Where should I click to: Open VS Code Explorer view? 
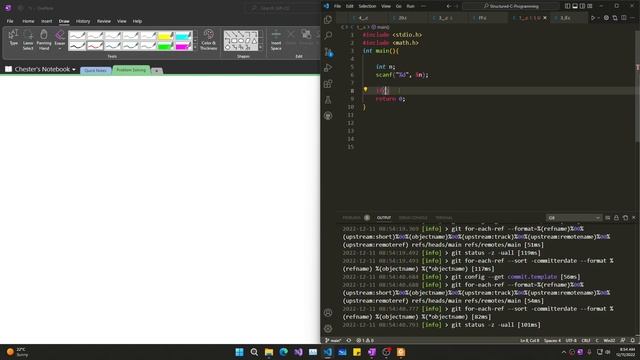pyautogui.click(x=328, y=20)
